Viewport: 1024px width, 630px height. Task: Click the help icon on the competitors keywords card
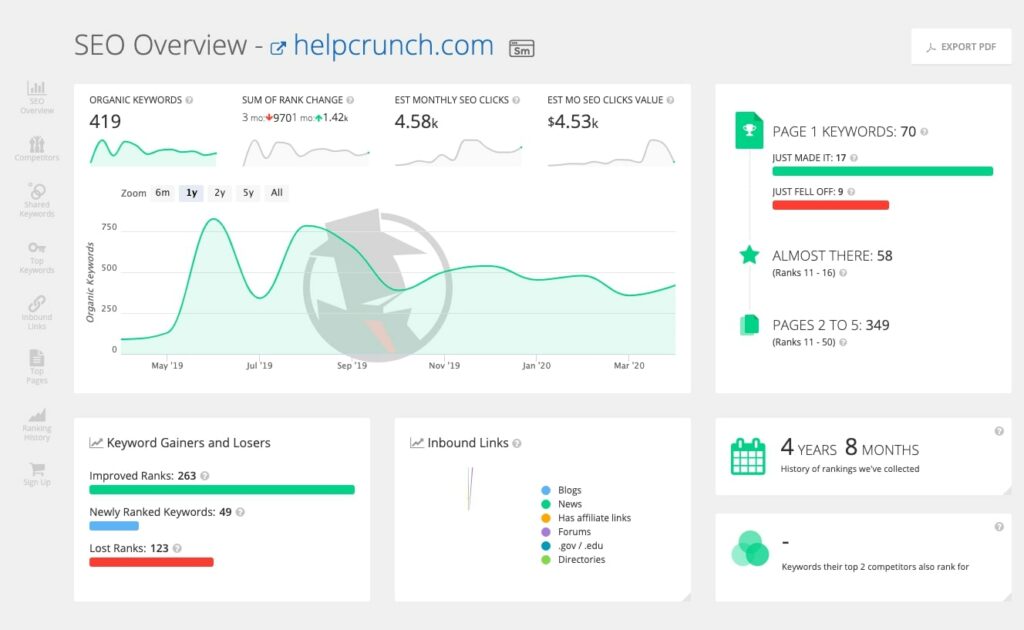coord(999,527)
